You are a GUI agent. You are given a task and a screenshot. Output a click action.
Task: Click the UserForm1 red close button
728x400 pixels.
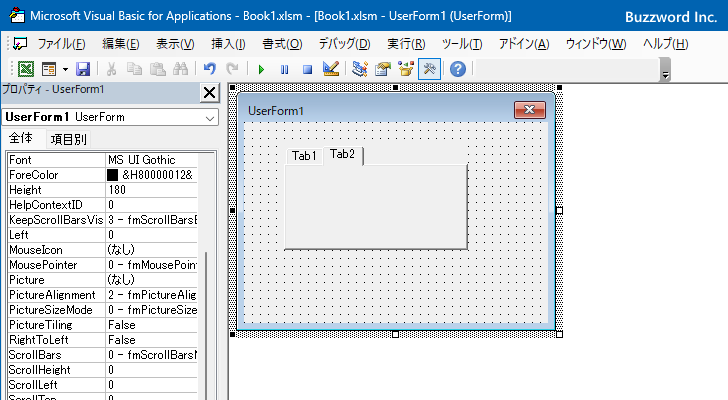(530, 110)
